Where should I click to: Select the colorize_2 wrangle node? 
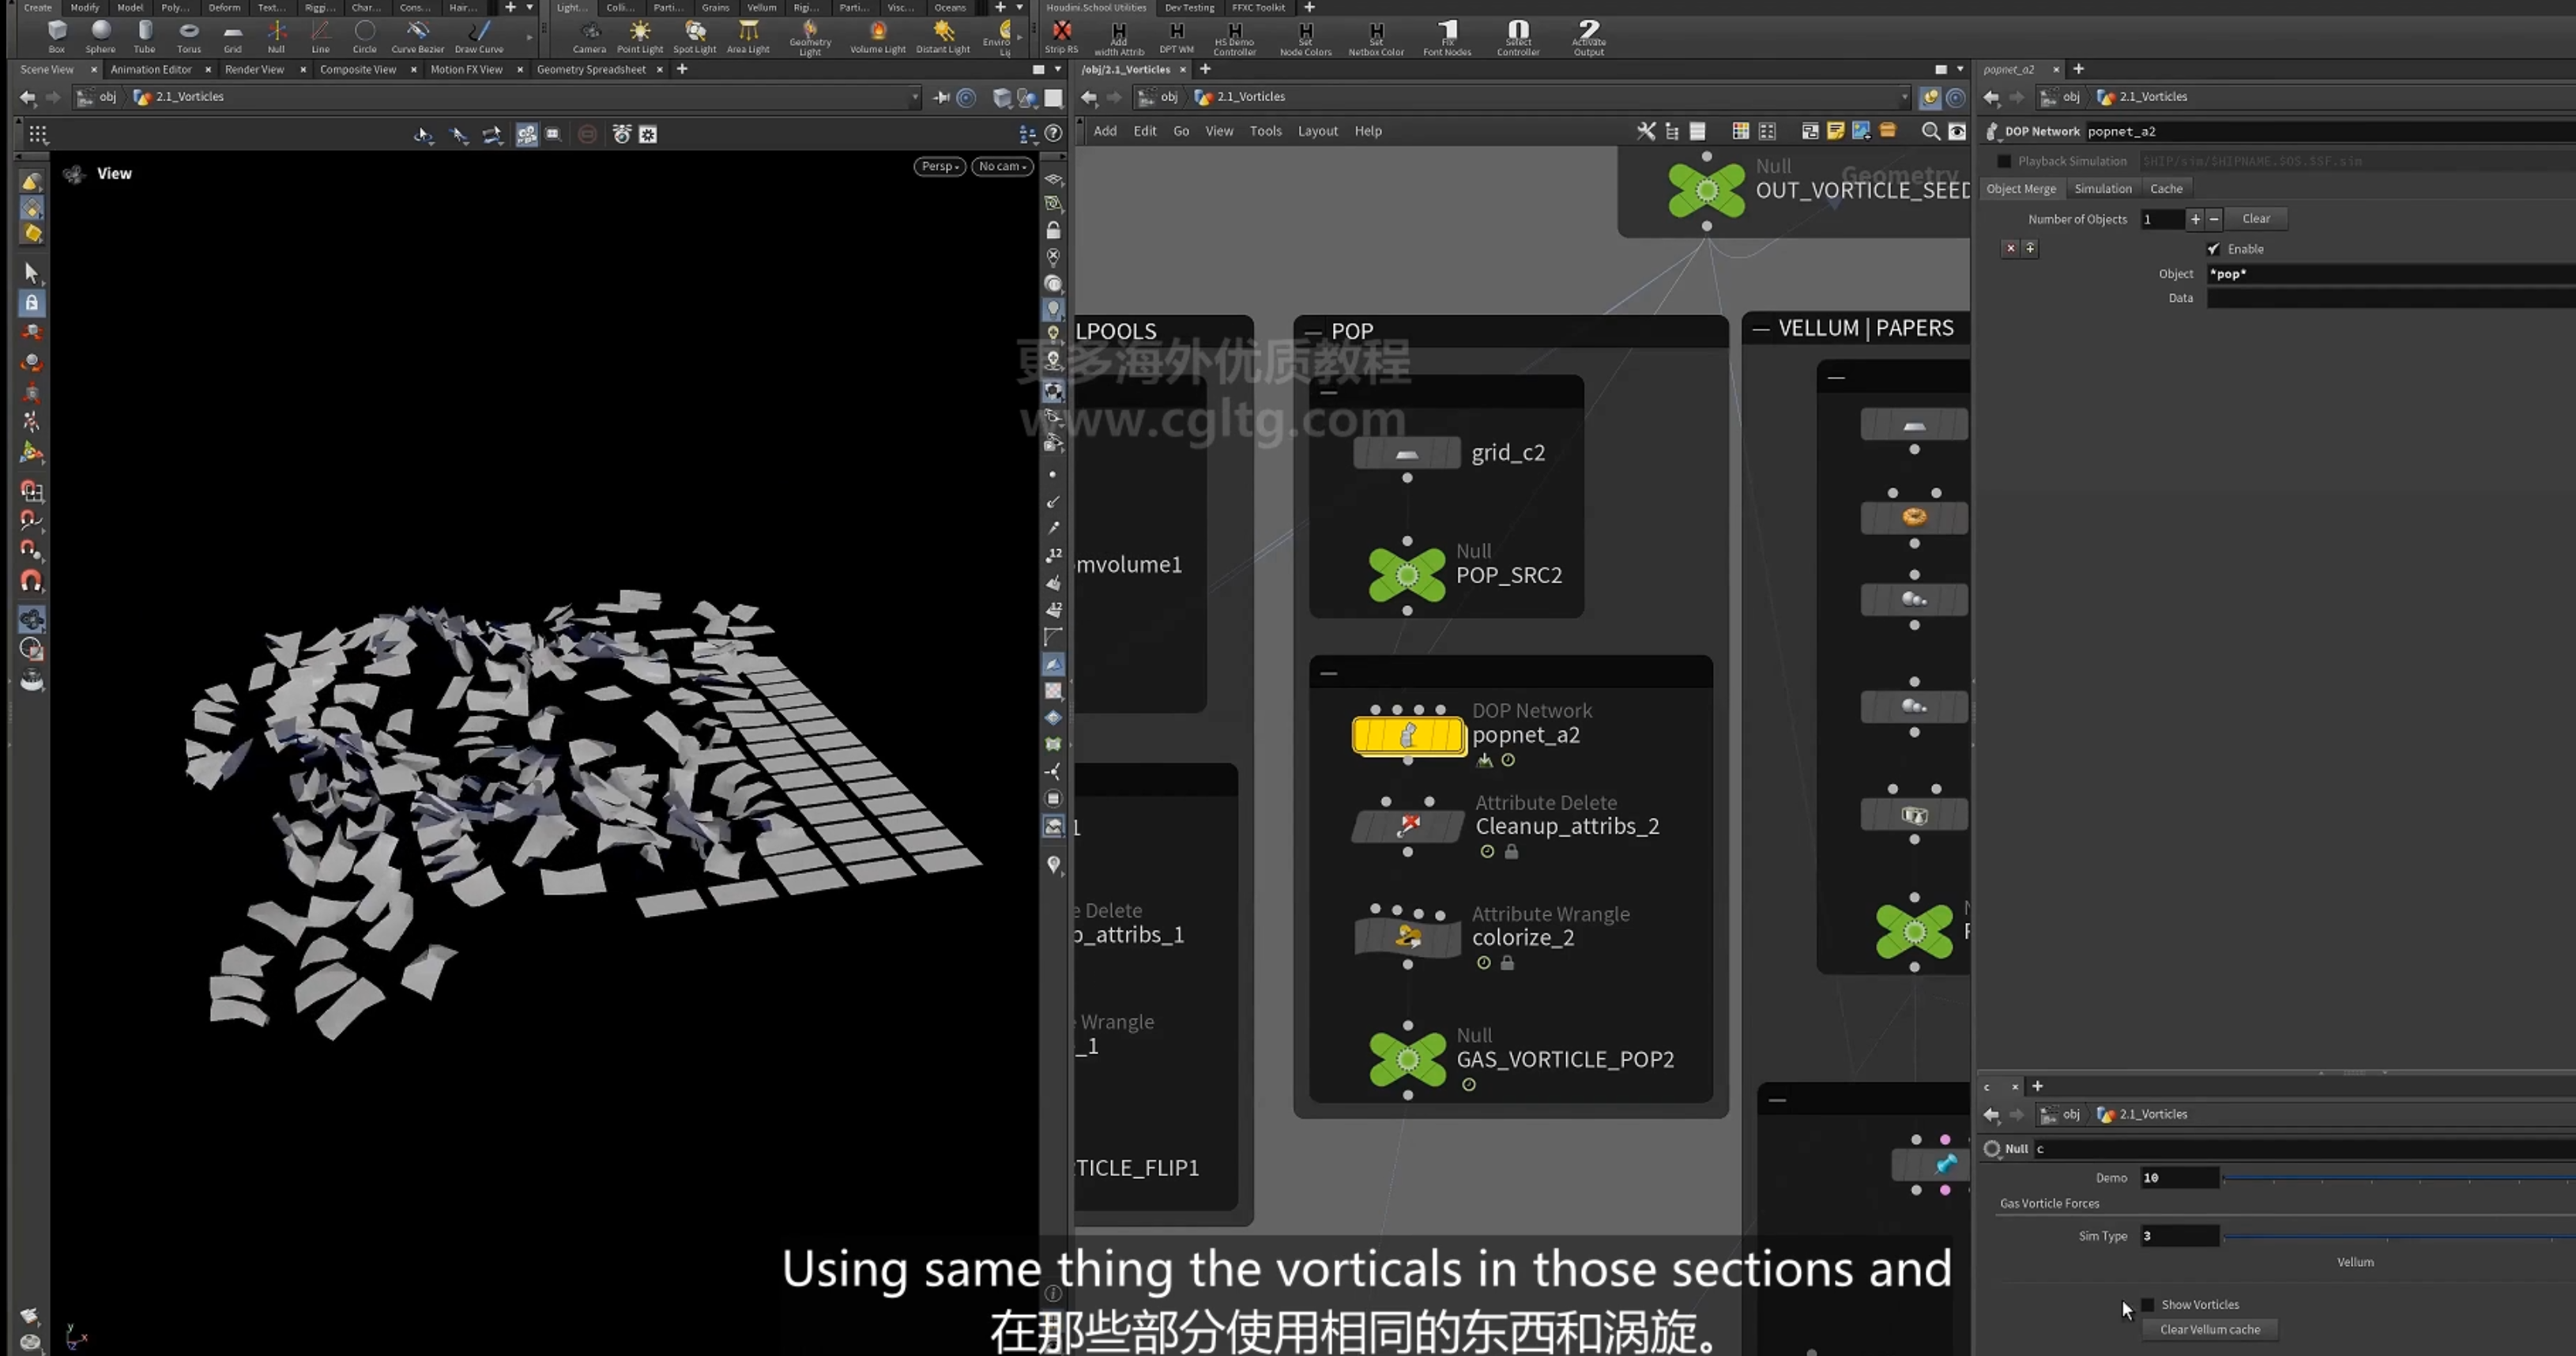tap(1408, 937)
